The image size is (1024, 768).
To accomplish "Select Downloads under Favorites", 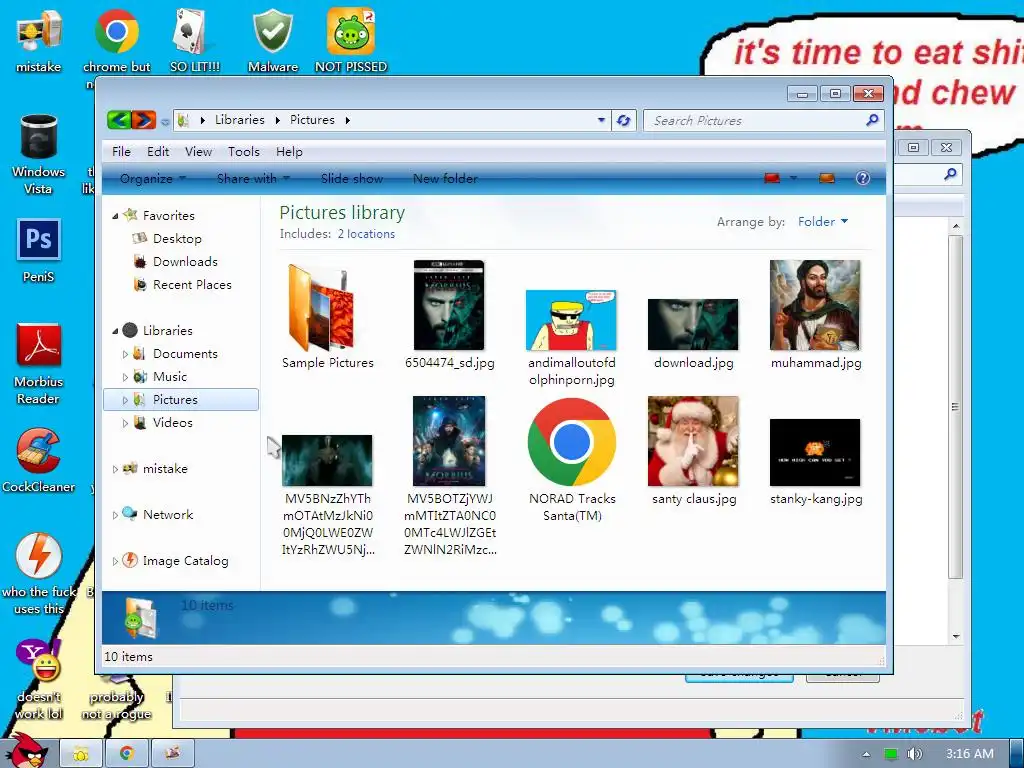I will (185, 262).
